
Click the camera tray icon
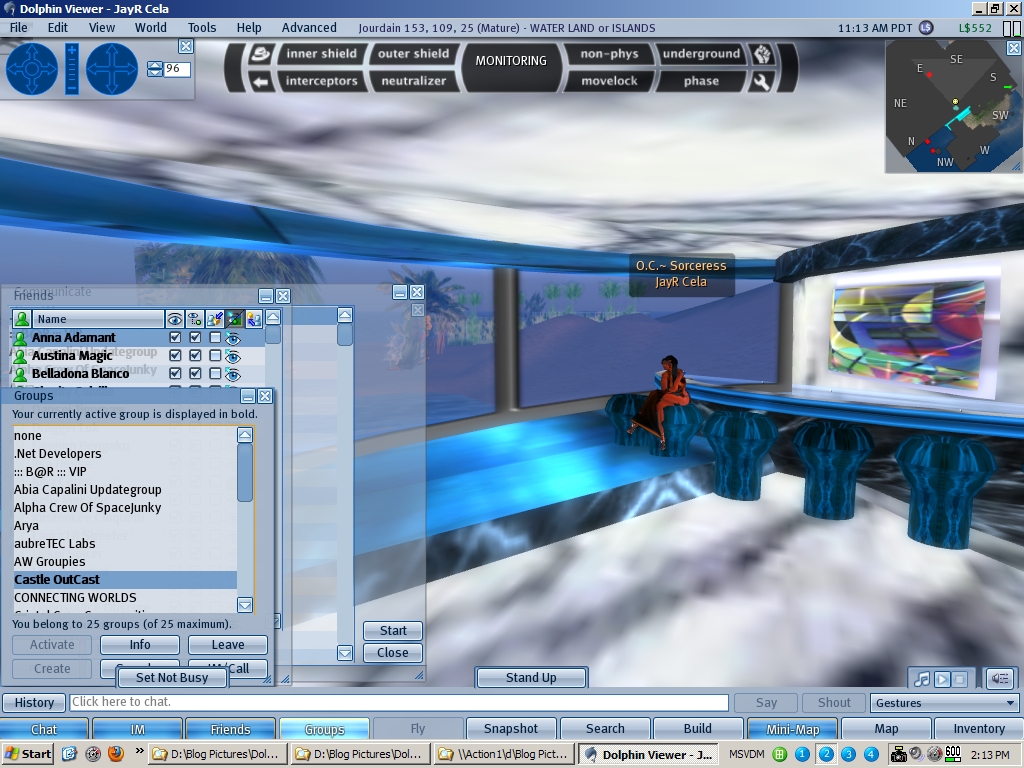coord(899,754)
